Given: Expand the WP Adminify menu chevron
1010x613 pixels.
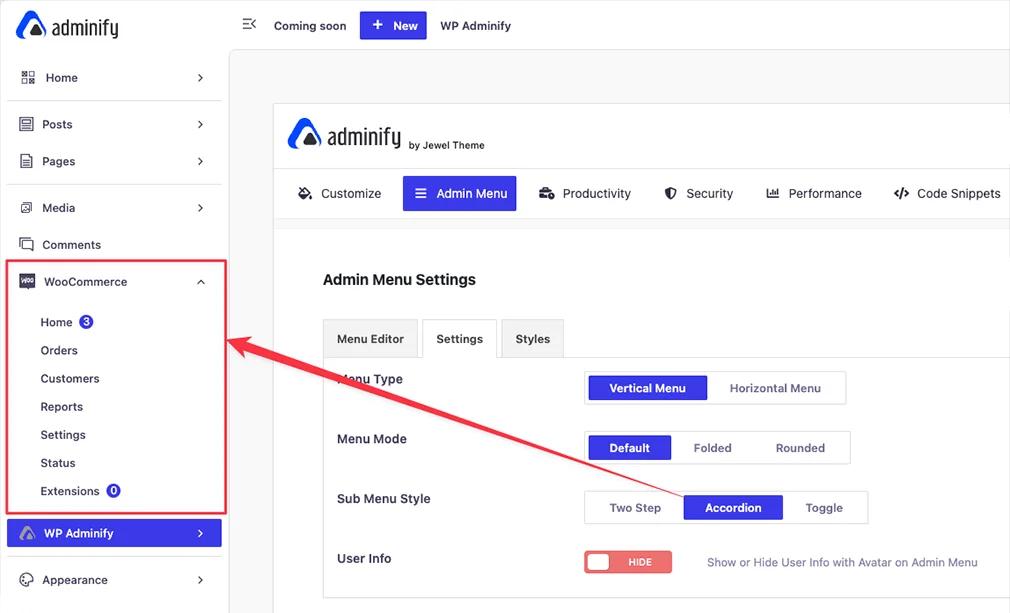Looking at the screenshot, I should 200,533.
